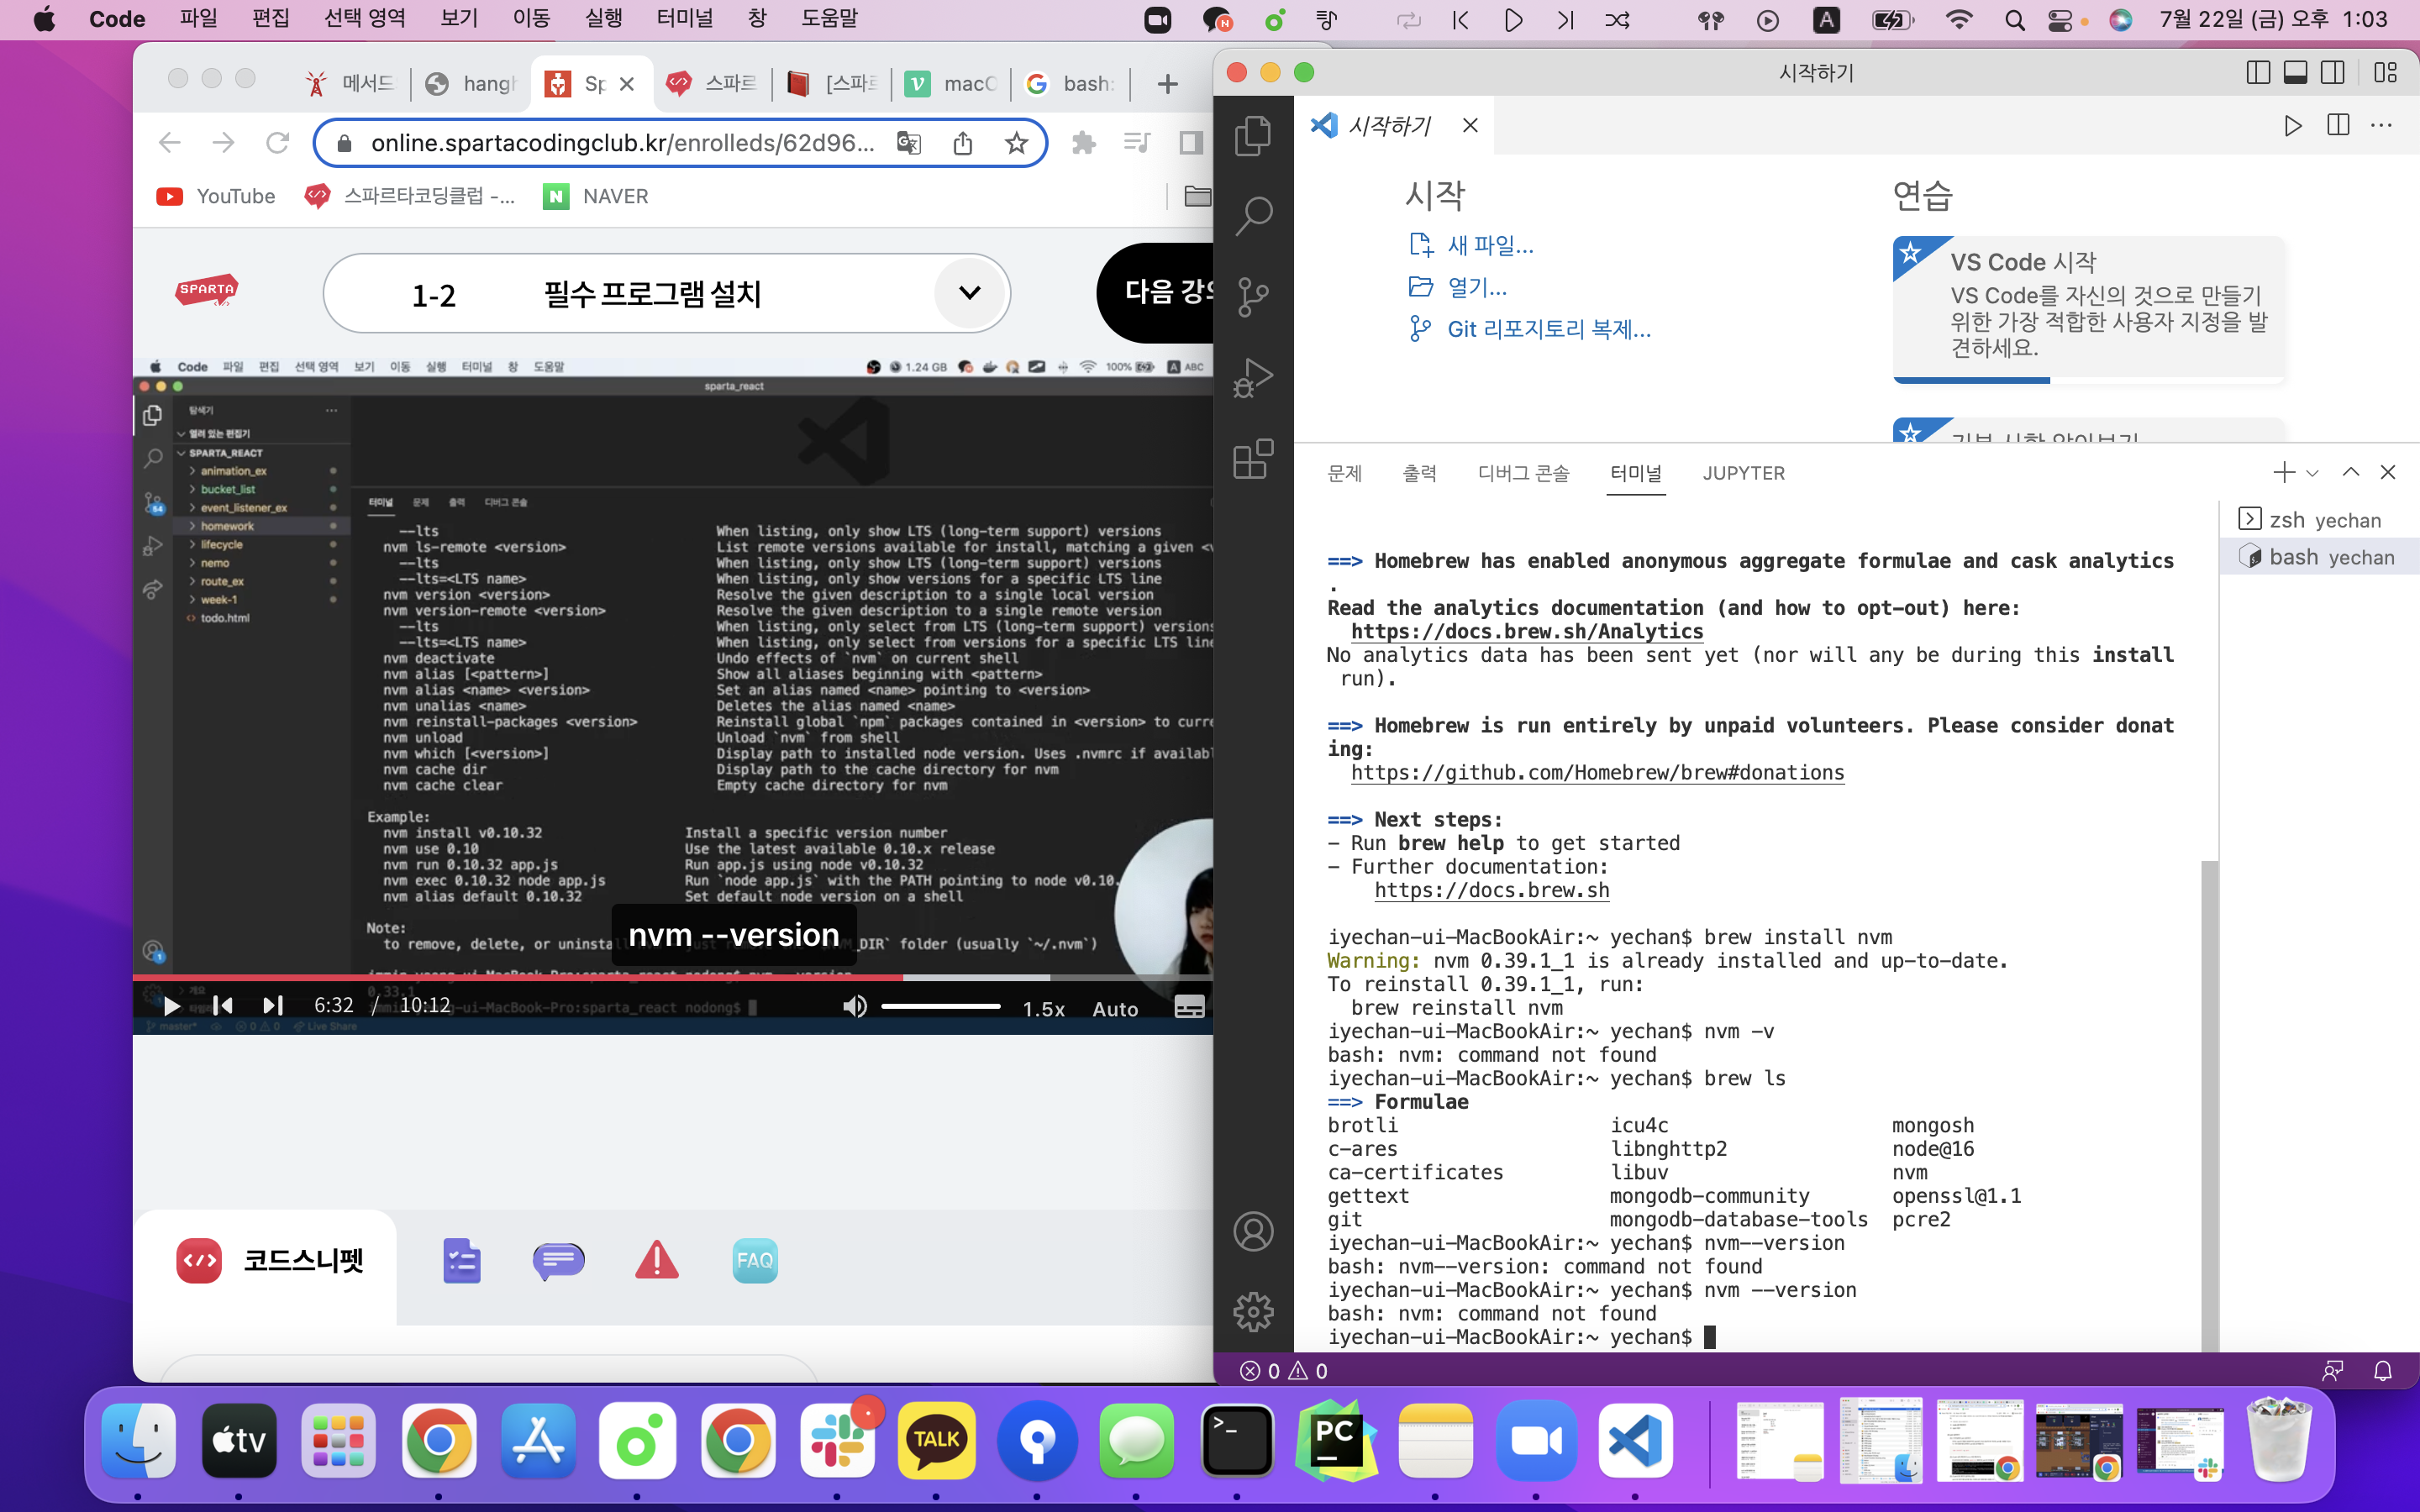Open the Manage gear in VS Code
Viewport: 2420px width, 1512px height.
(x=1253, y=1311)
